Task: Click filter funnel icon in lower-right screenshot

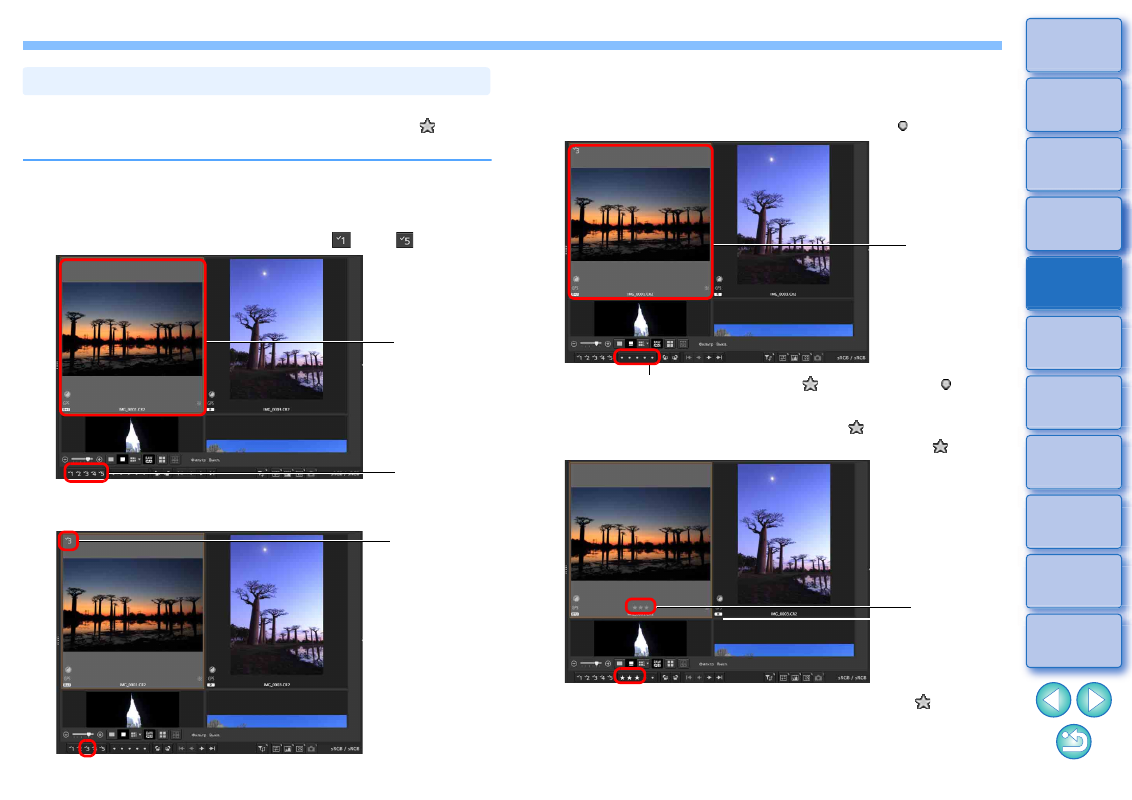Action: [770, 677]
